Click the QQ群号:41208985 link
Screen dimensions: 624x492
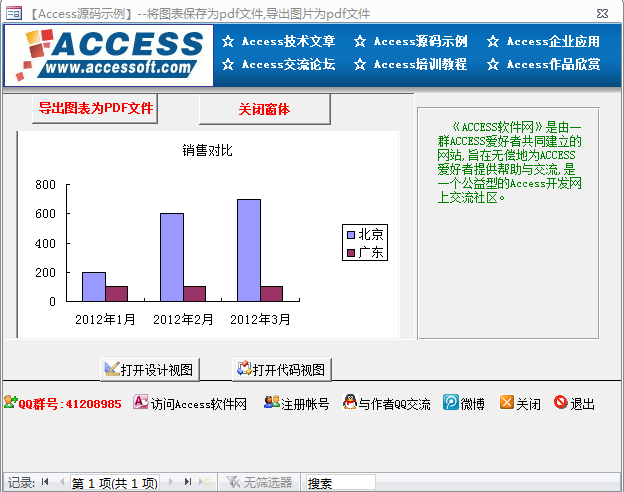pos(70,404)
